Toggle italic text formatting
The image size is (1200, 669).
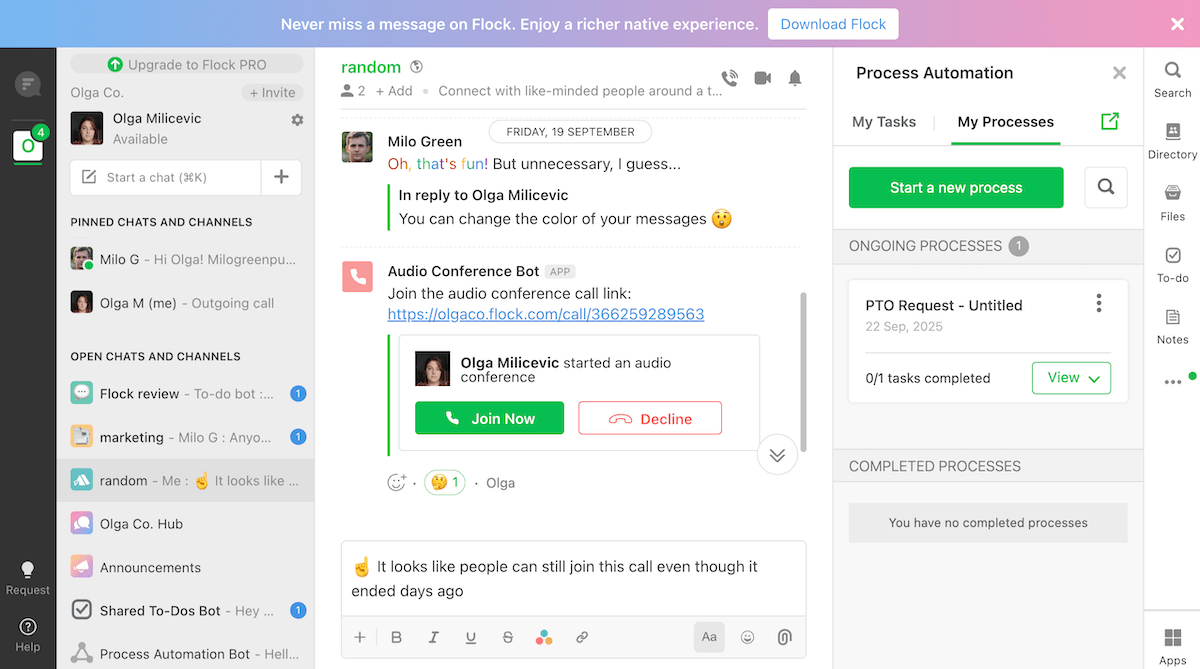pyautogui.click(x=433, y=637)
